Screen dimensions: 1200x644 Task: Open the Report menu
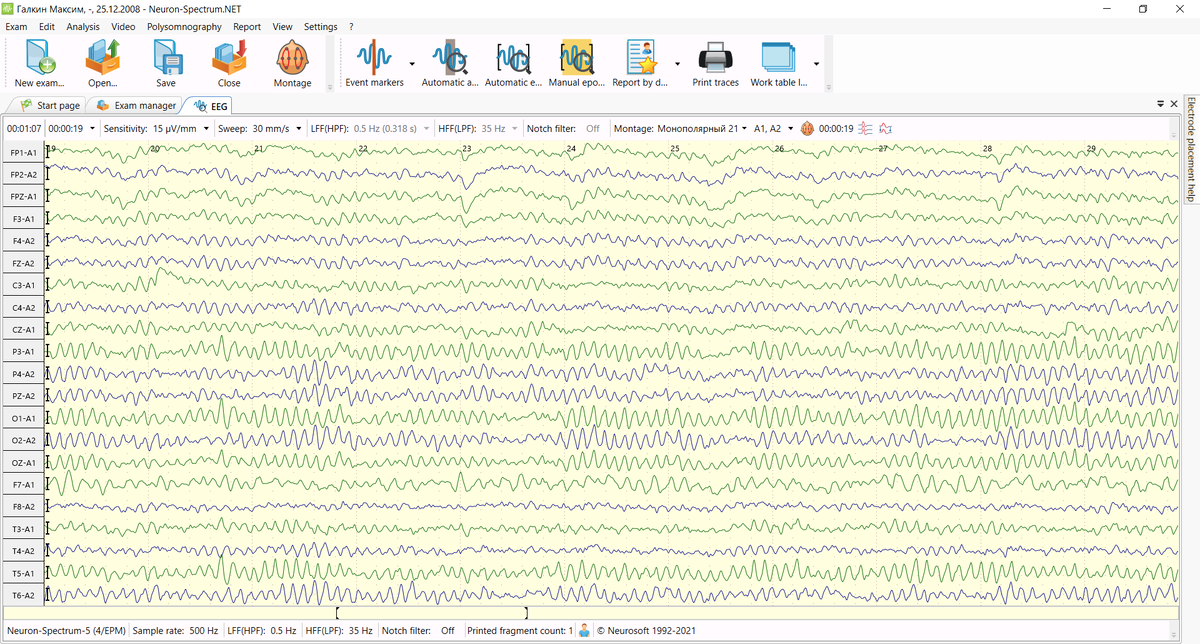pyautogui.click(x=247, y=27)
